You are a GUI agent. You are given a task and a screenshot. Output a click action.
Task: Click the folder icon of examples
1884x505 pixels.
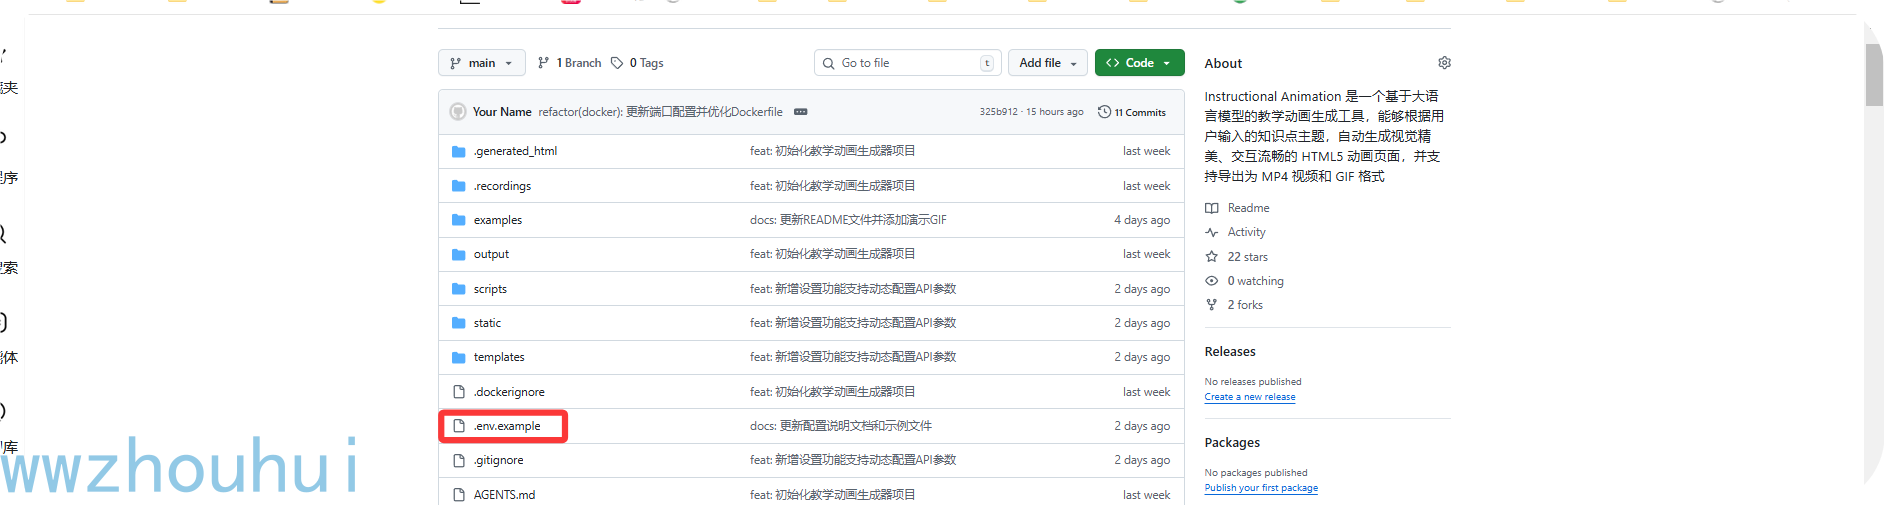coord(459,220)
